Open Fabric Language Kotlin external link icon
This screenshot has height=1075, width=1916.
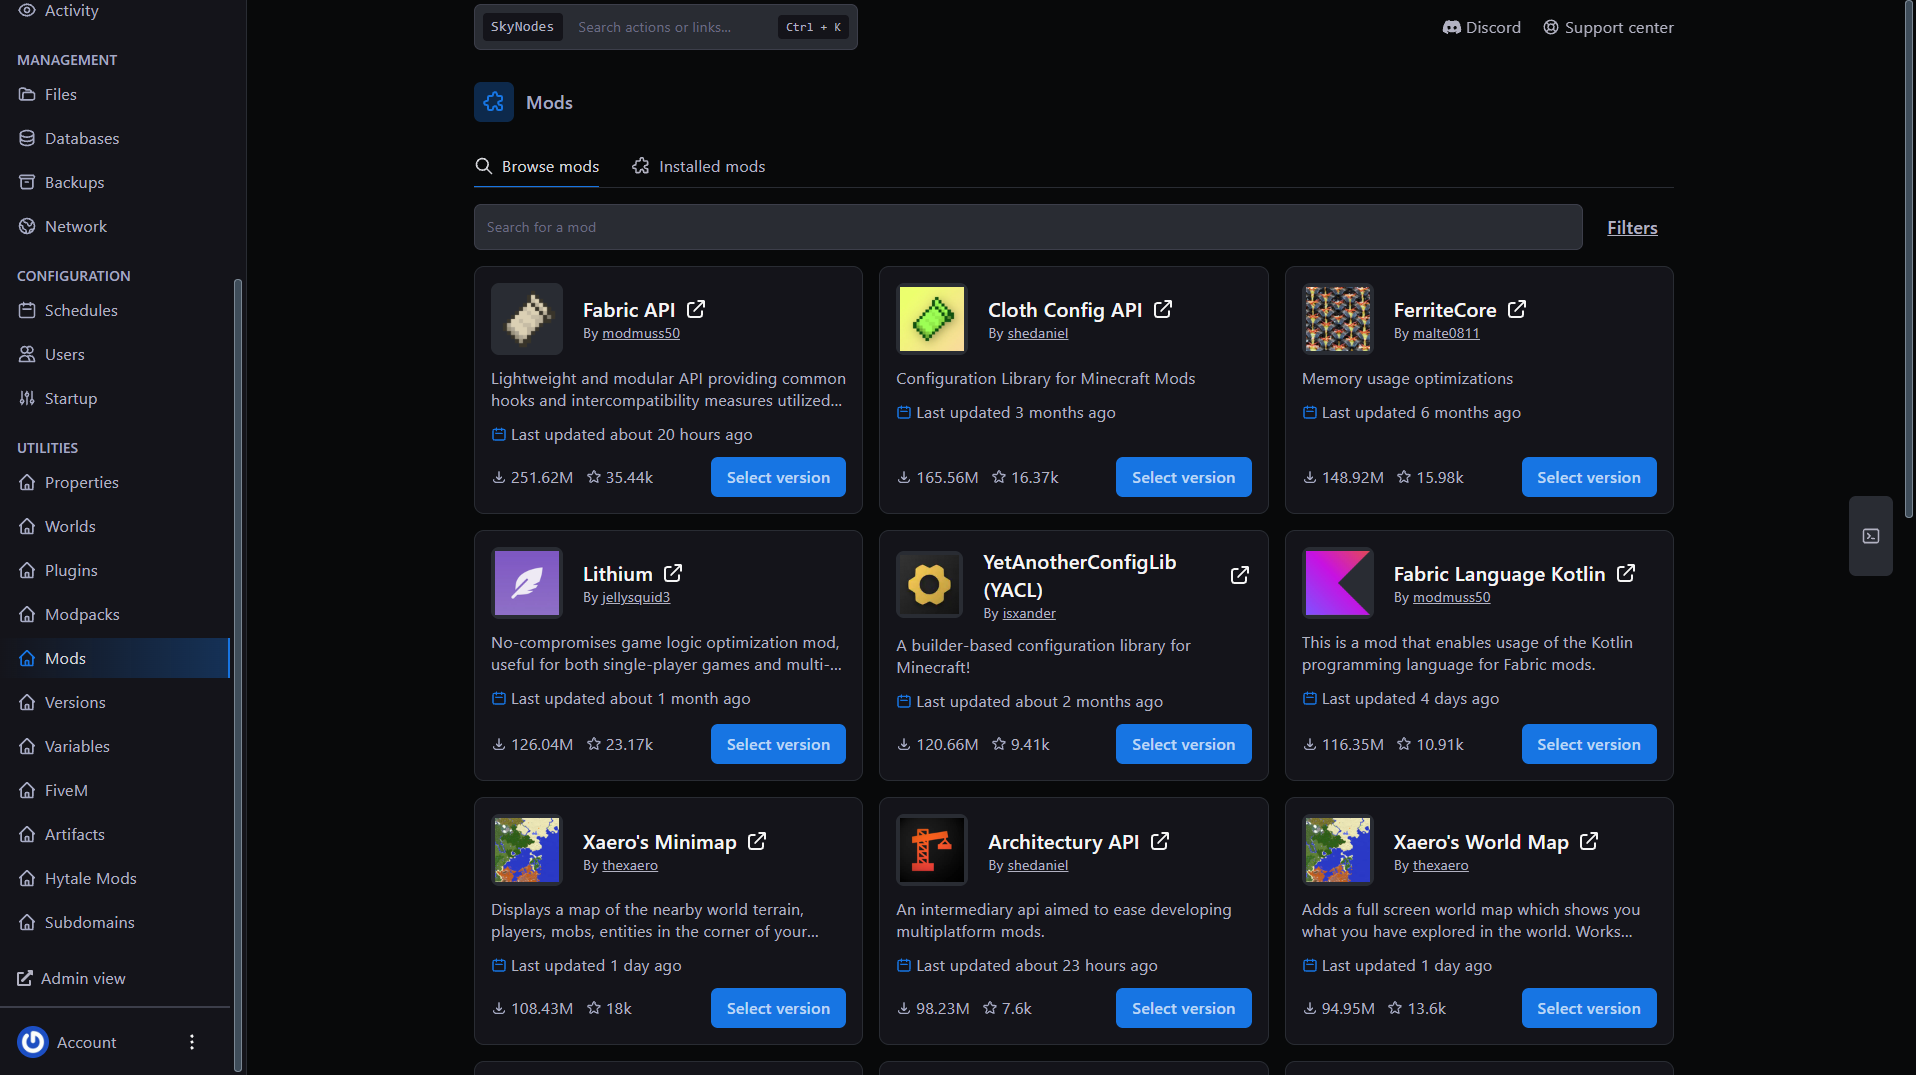point(1626,573)
